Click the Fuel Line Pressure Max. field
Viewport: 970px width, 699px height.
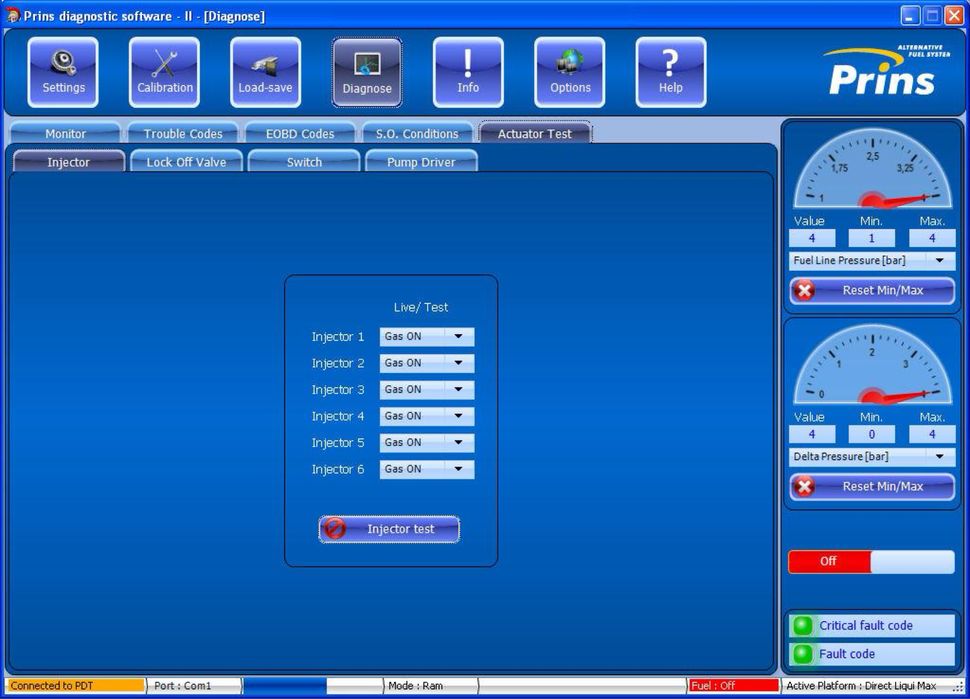[x=932, y=238]
